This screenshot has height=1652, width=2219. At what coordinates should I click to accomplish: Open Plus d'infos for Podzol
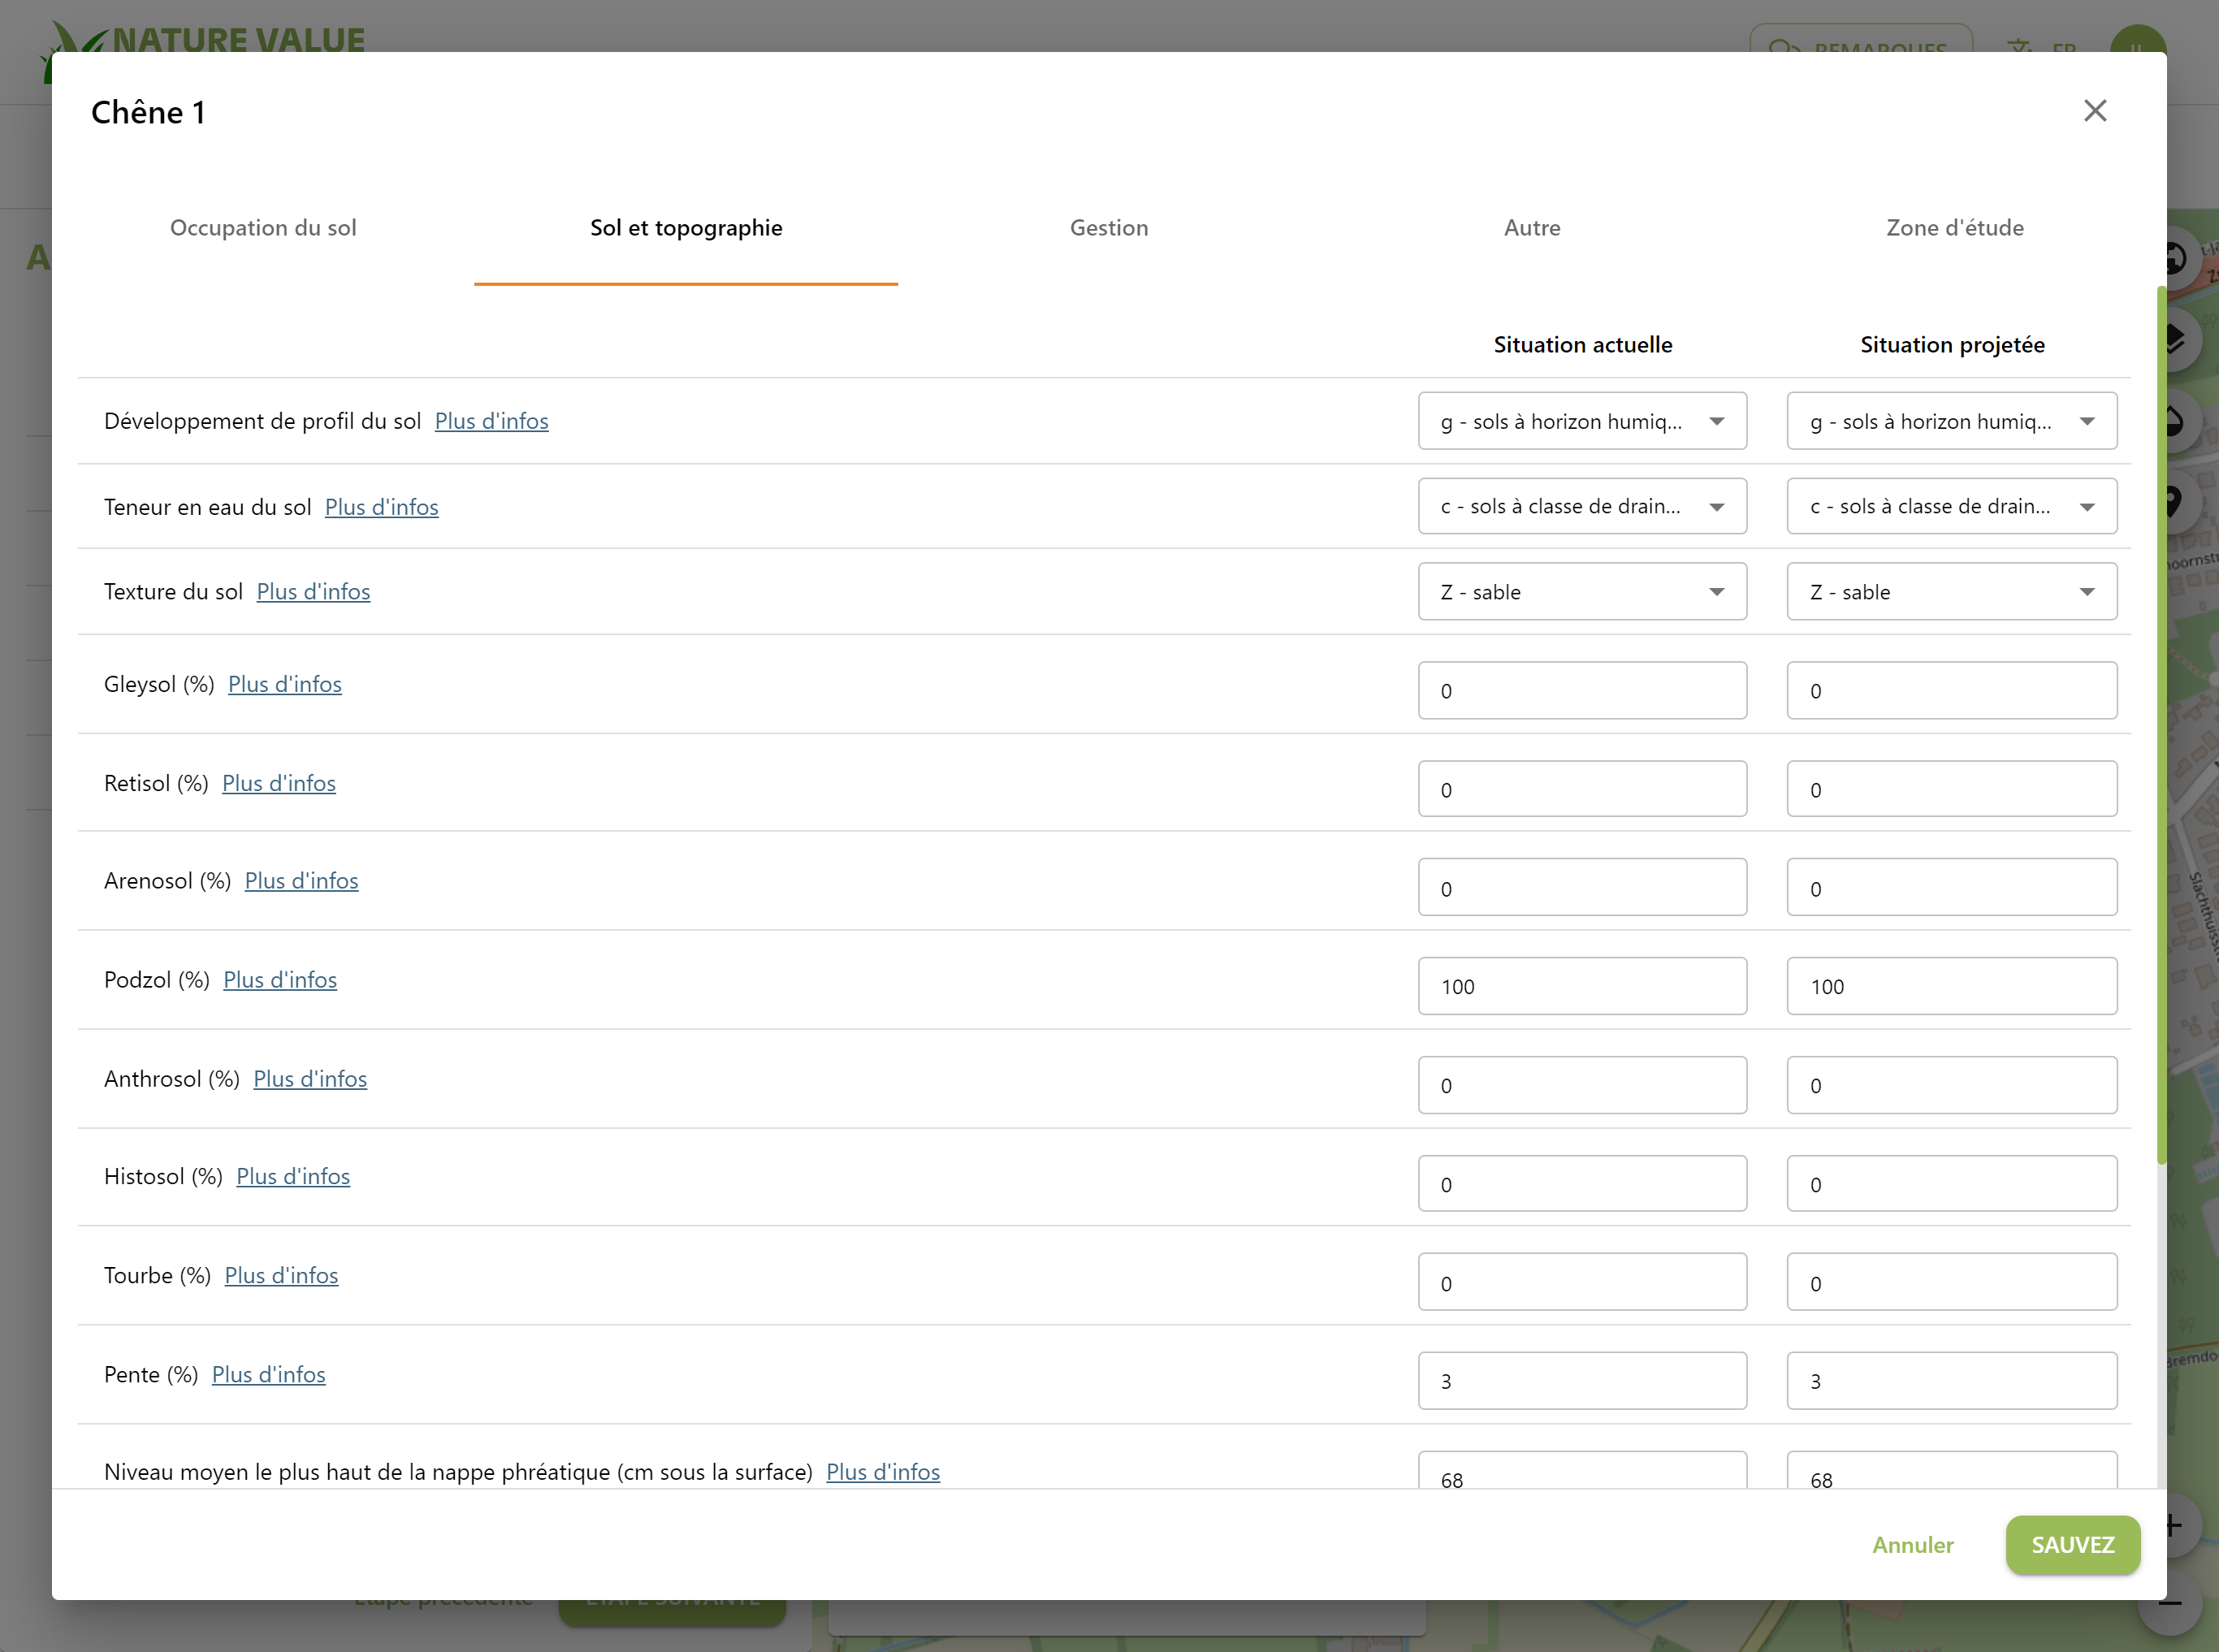280,980
